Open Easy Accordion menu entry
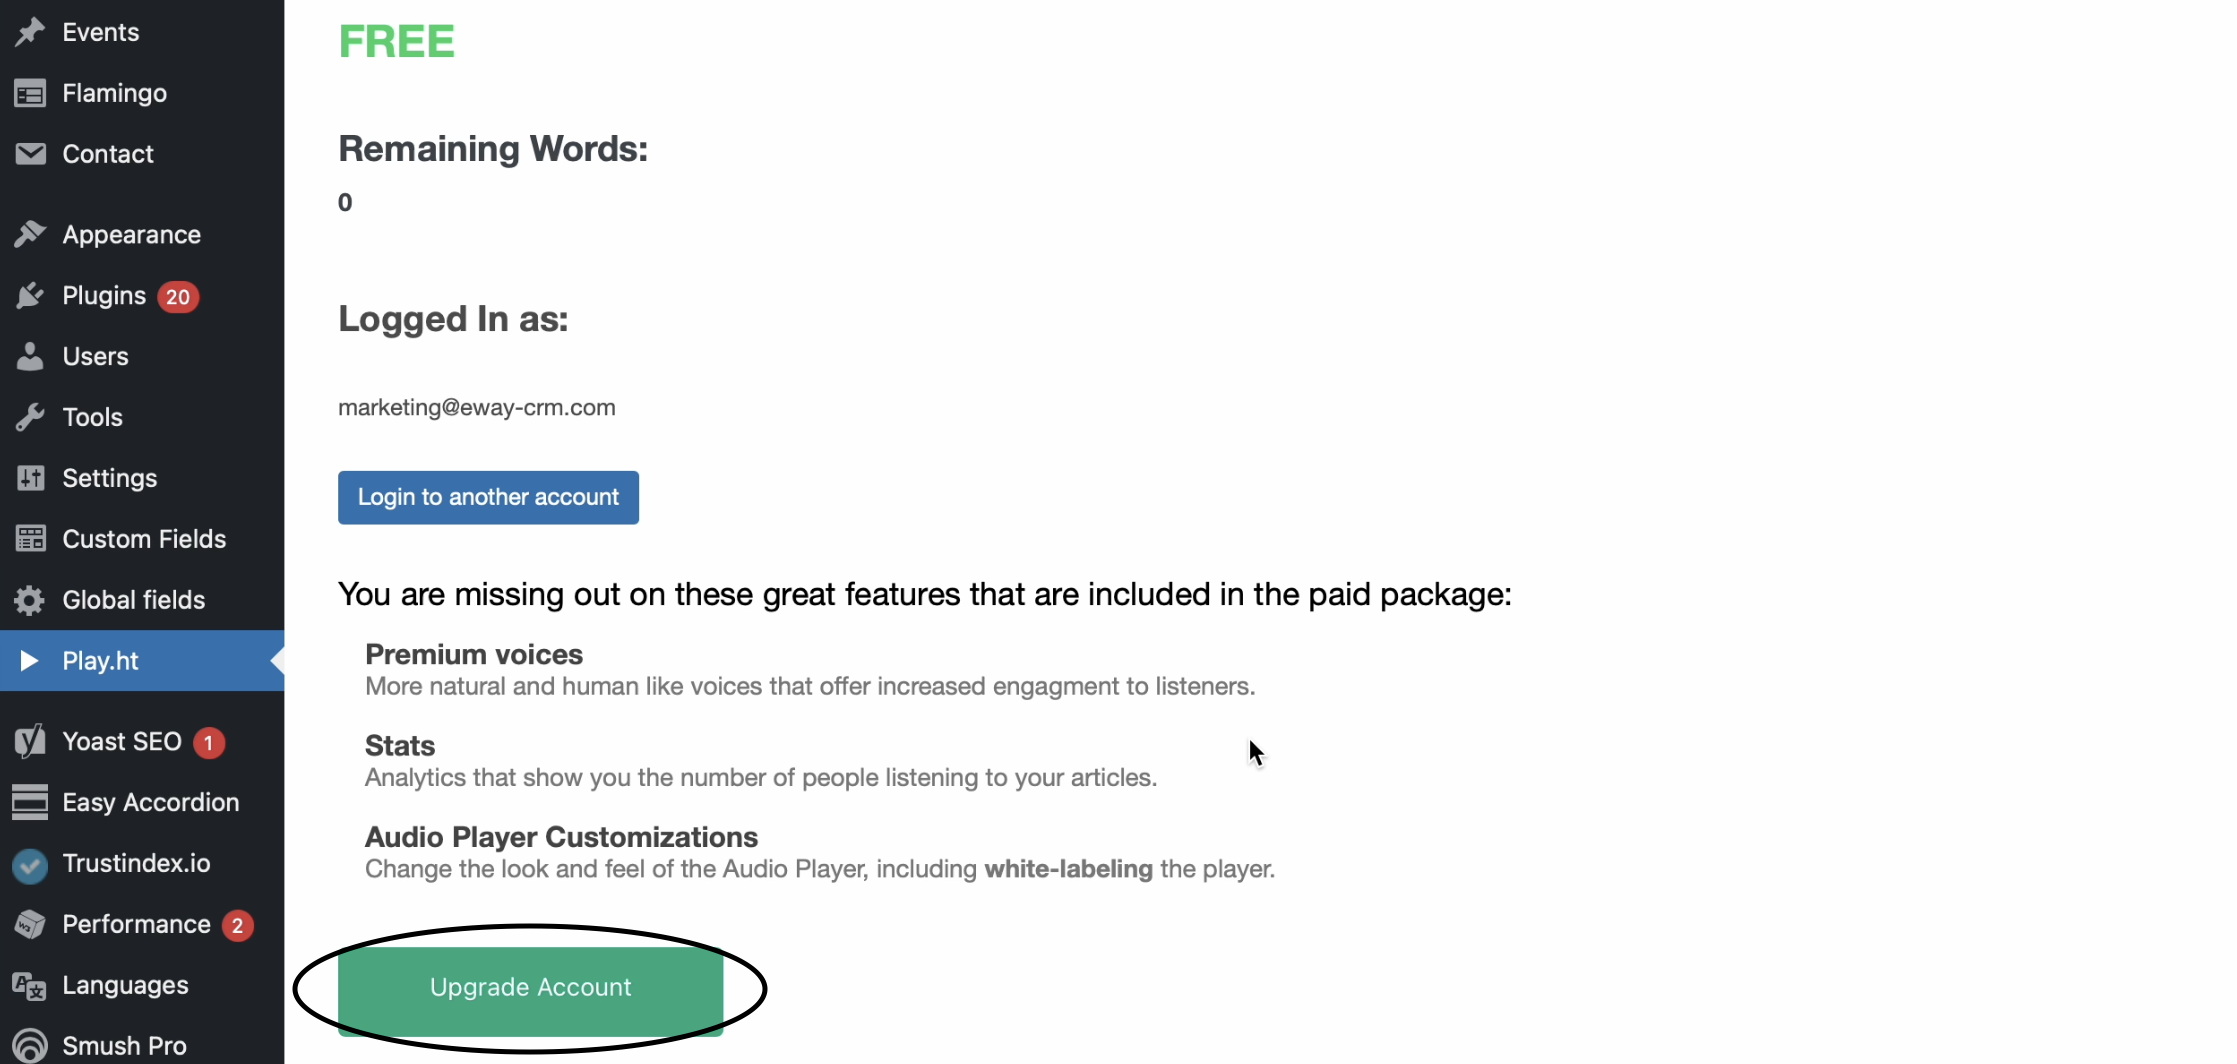 [x=142, y=802]
